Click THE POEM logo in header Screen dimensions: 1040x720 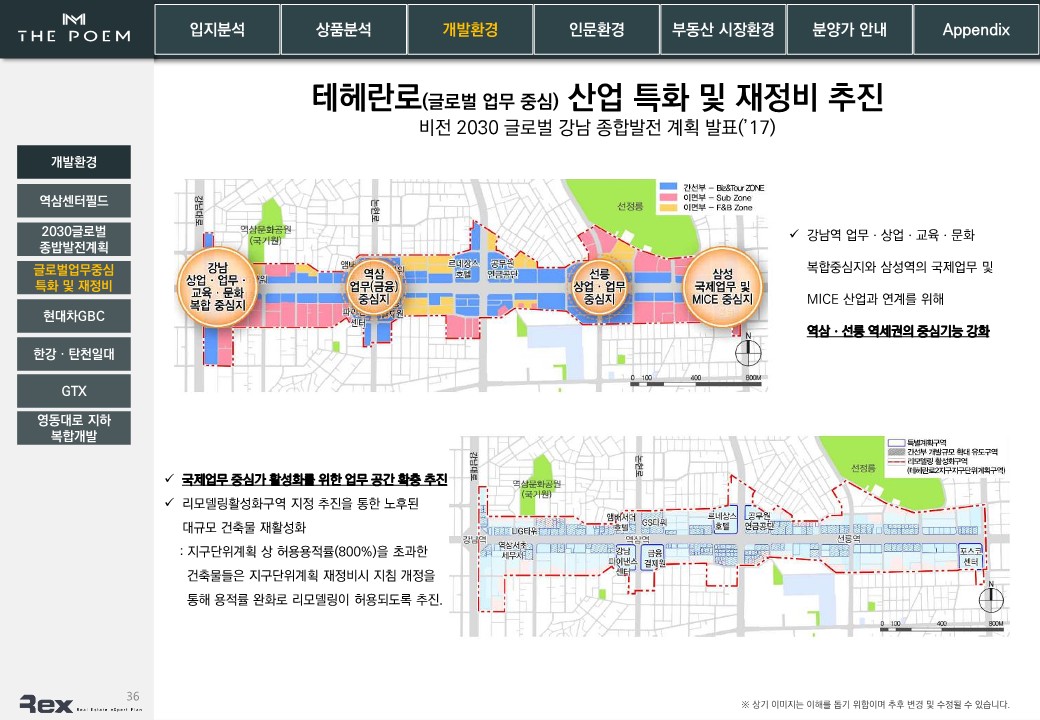(74, 29)
